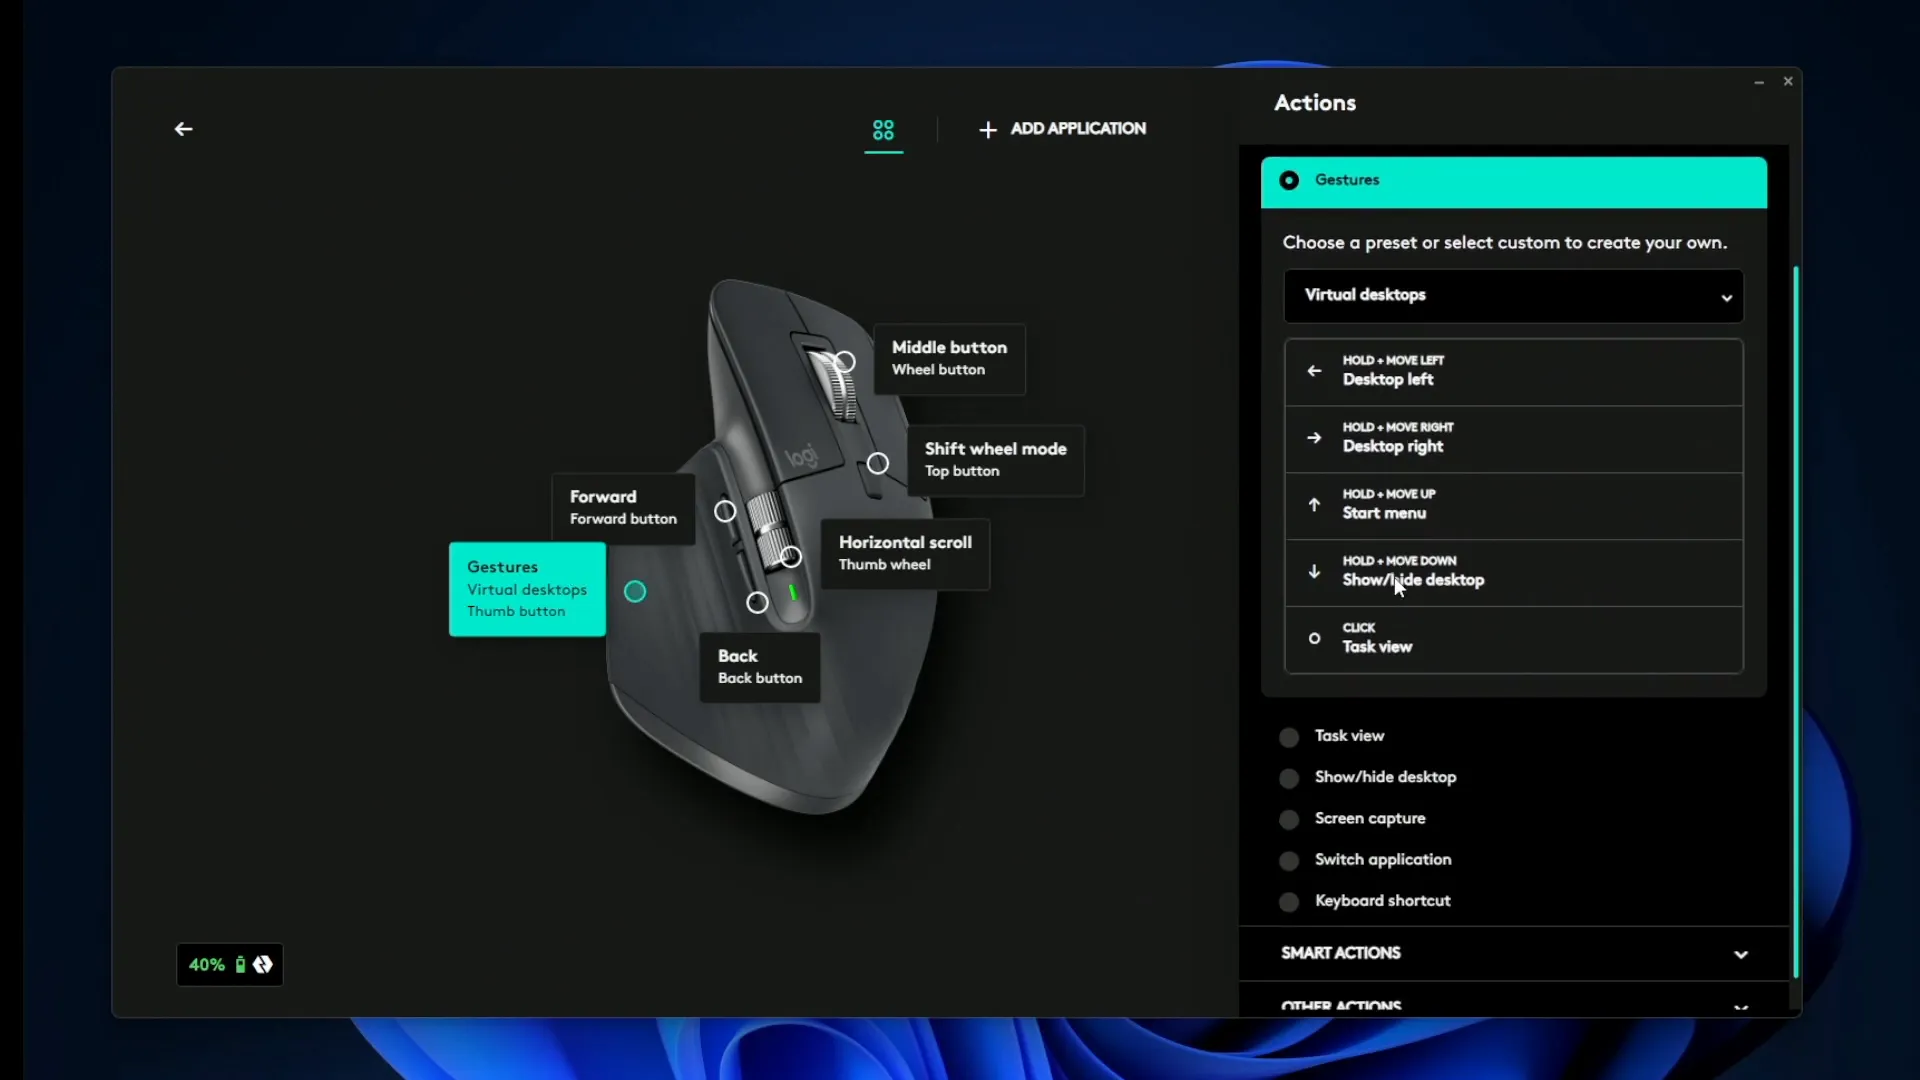Click the battery icon showing 40%

click(240, 965)
